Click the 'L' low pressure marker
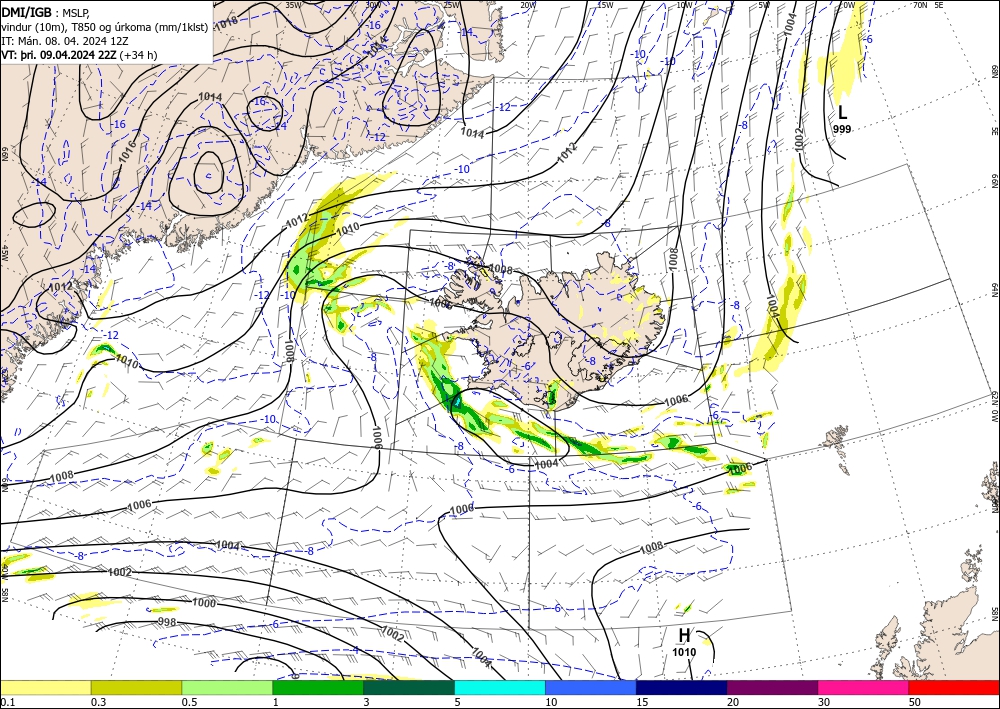The height and width of the screenshot is (709, 1000). tap(842, 113)
